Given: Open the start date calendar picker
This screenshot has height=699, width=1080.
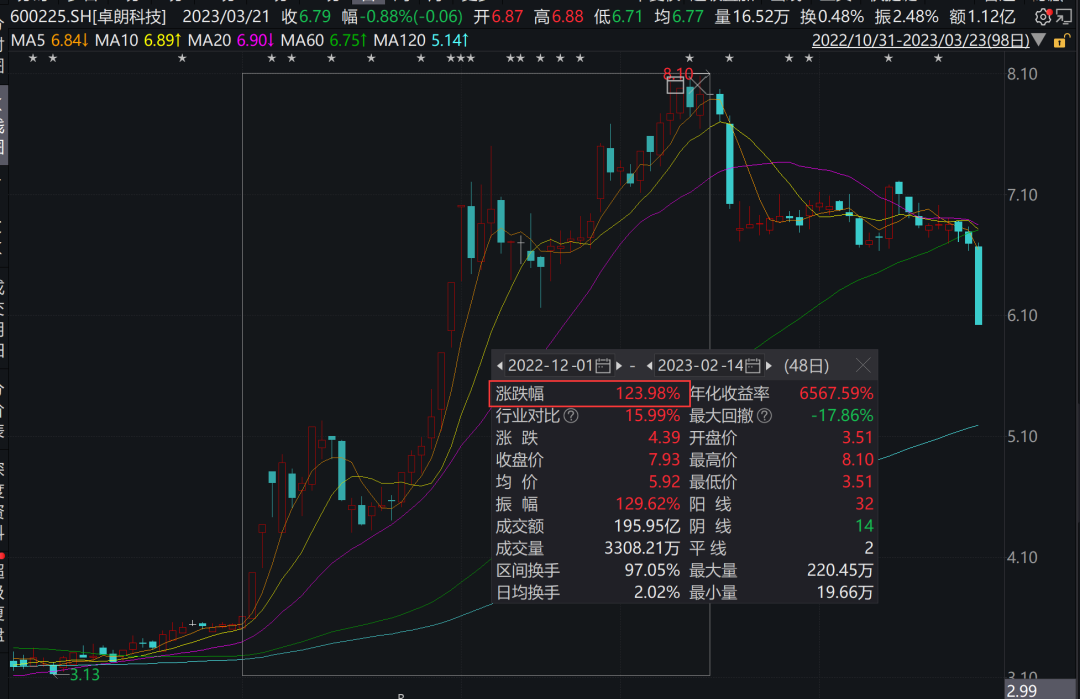Looking at the screenshot, I should (602, 365).
